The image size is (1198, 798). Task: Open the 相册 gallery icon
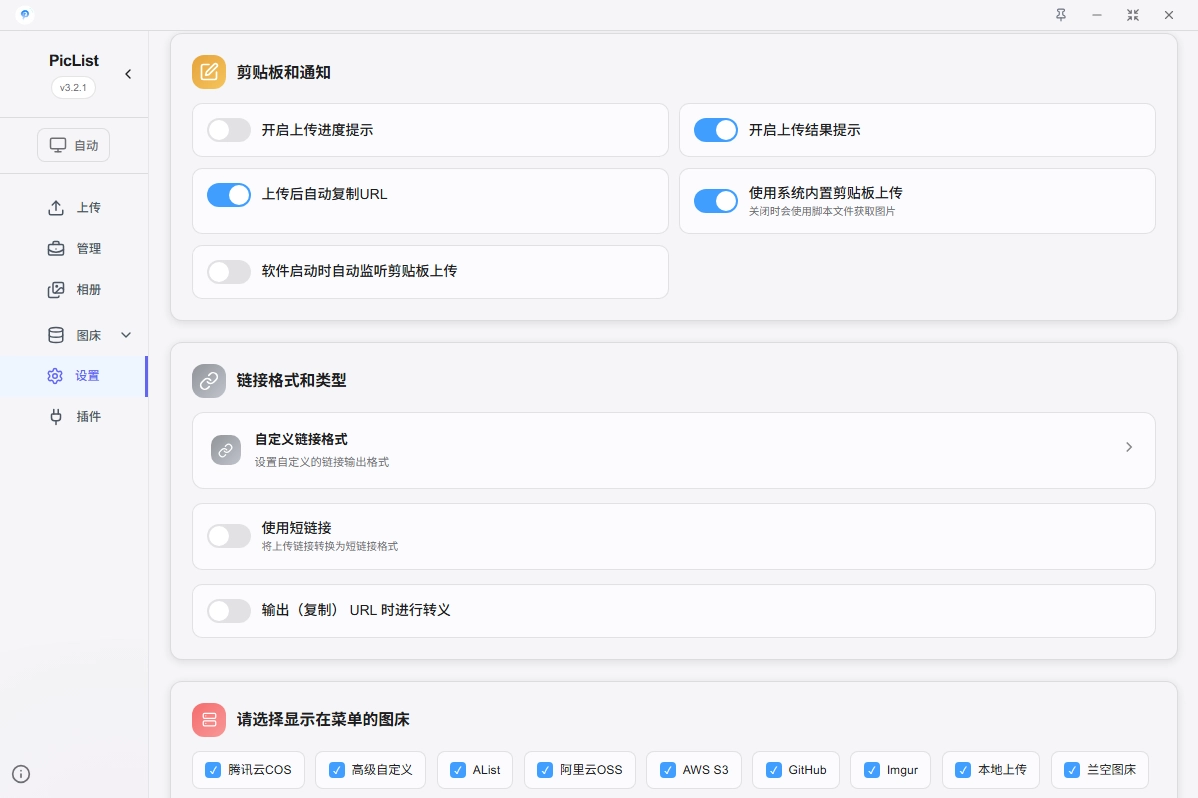[56, 290]
